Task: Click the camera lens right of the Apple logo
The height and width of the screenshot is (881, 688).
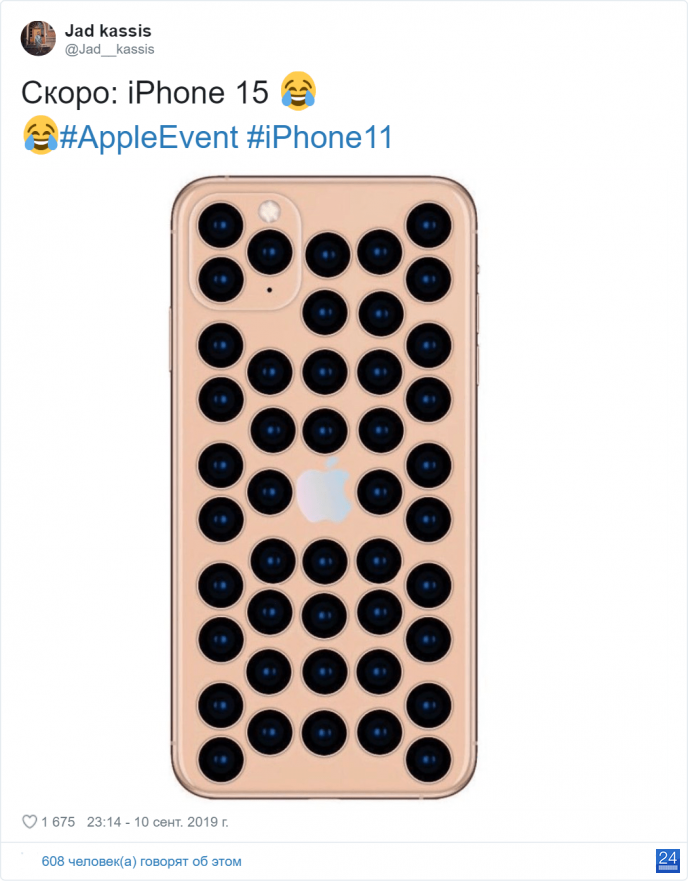Action: pyautogui.click(x=380, y=493)
